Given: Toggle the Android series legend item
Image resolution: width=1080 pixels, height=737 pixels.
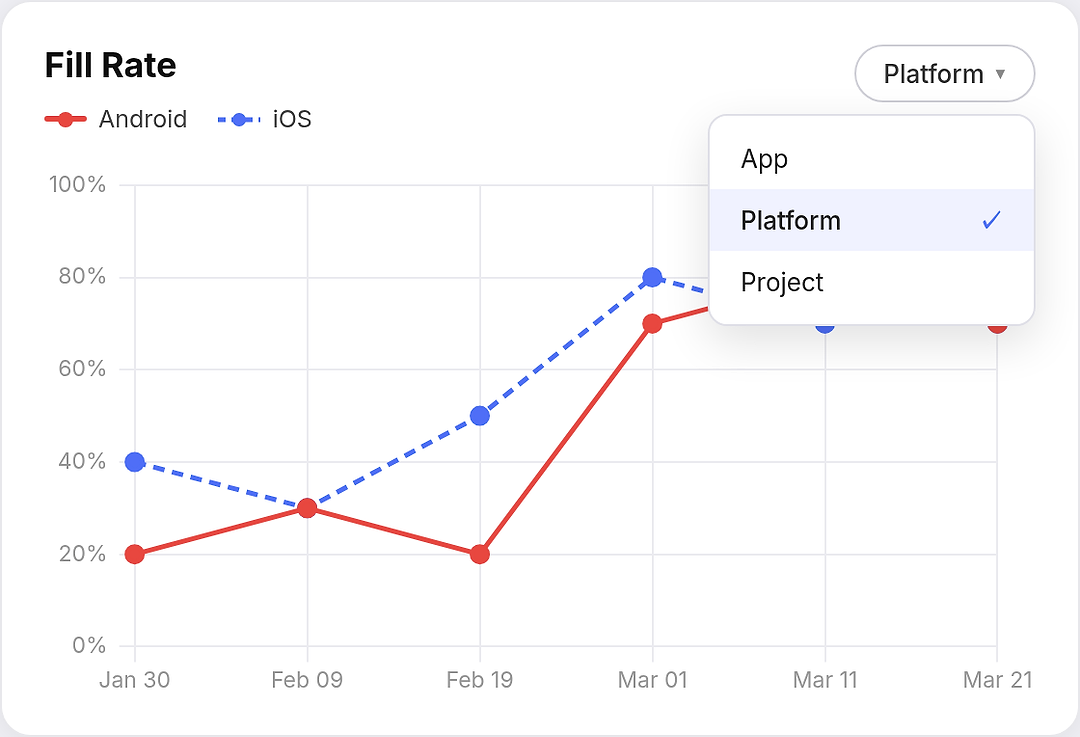Looking at the screenshot, I should click(x=116, y=119).
